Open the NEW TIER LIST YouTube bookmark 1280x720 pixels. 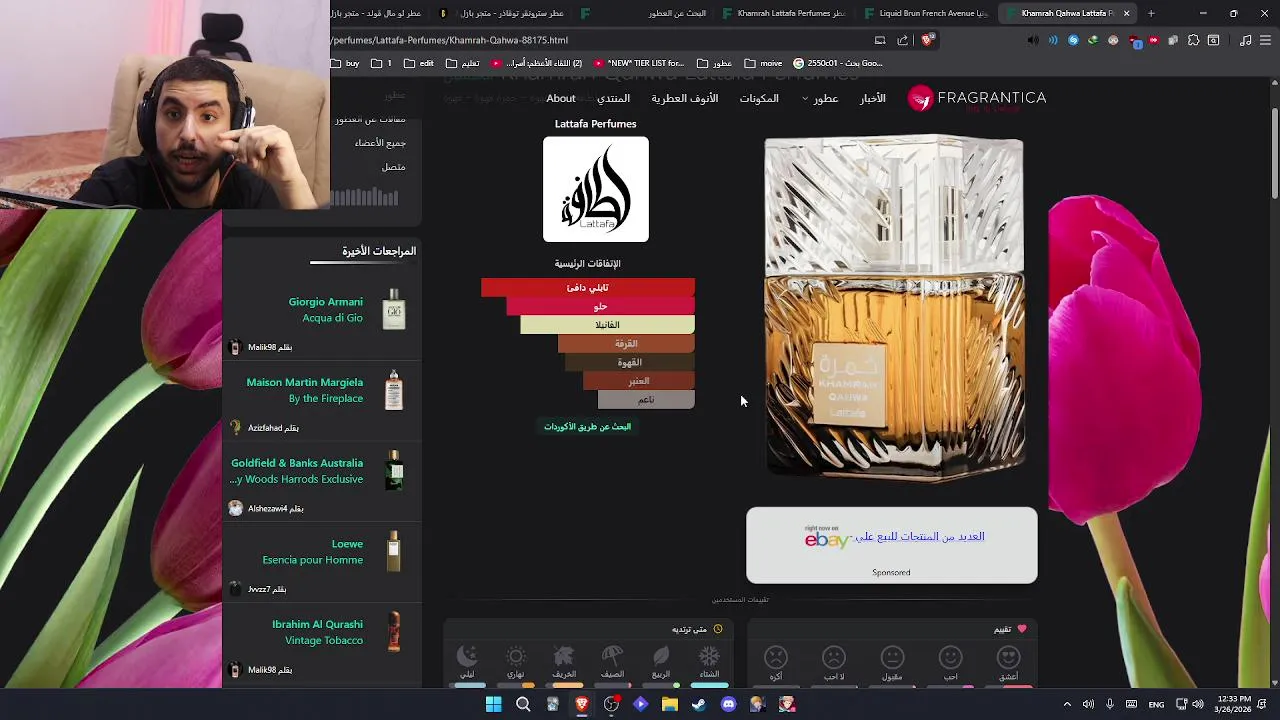pos(639,63)
